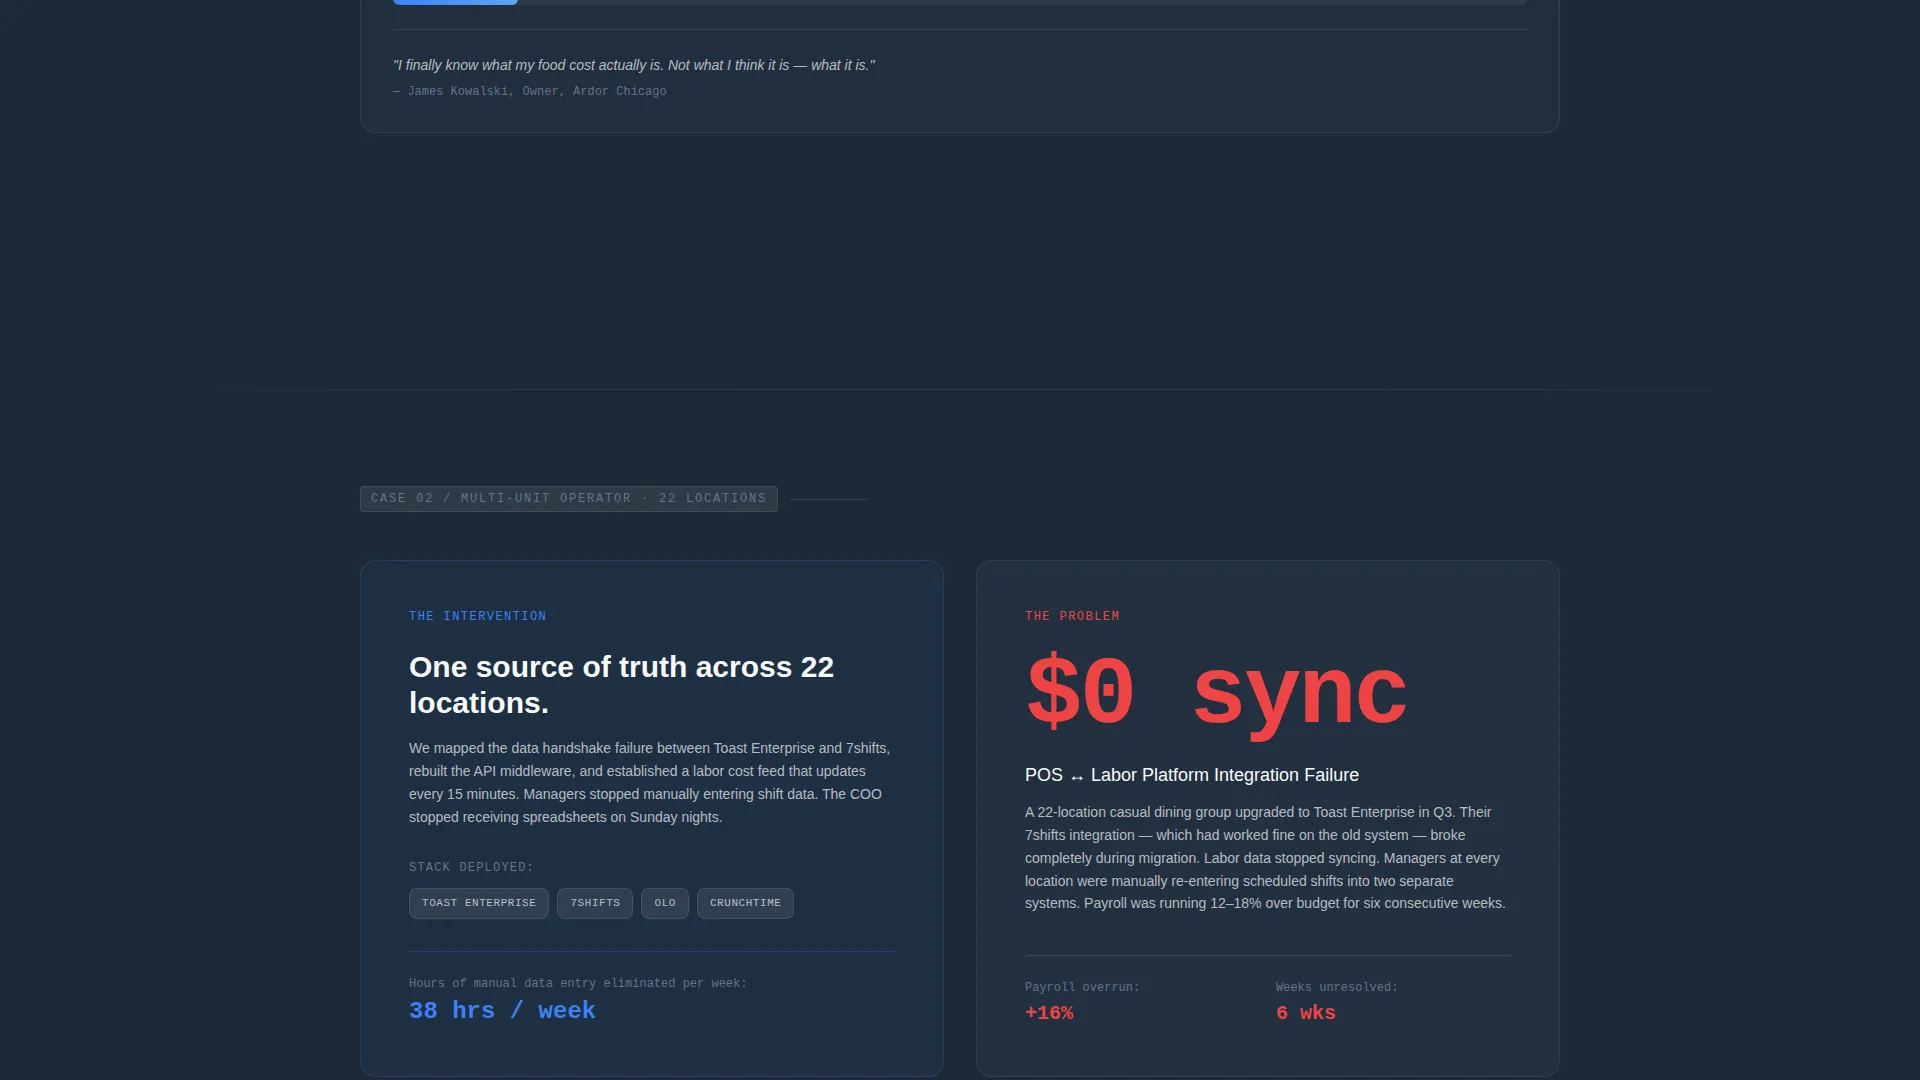Select the 7shifts stack tag
Image resolution: width=1920 pixels, height=1080 pixels.
(595, 903)
